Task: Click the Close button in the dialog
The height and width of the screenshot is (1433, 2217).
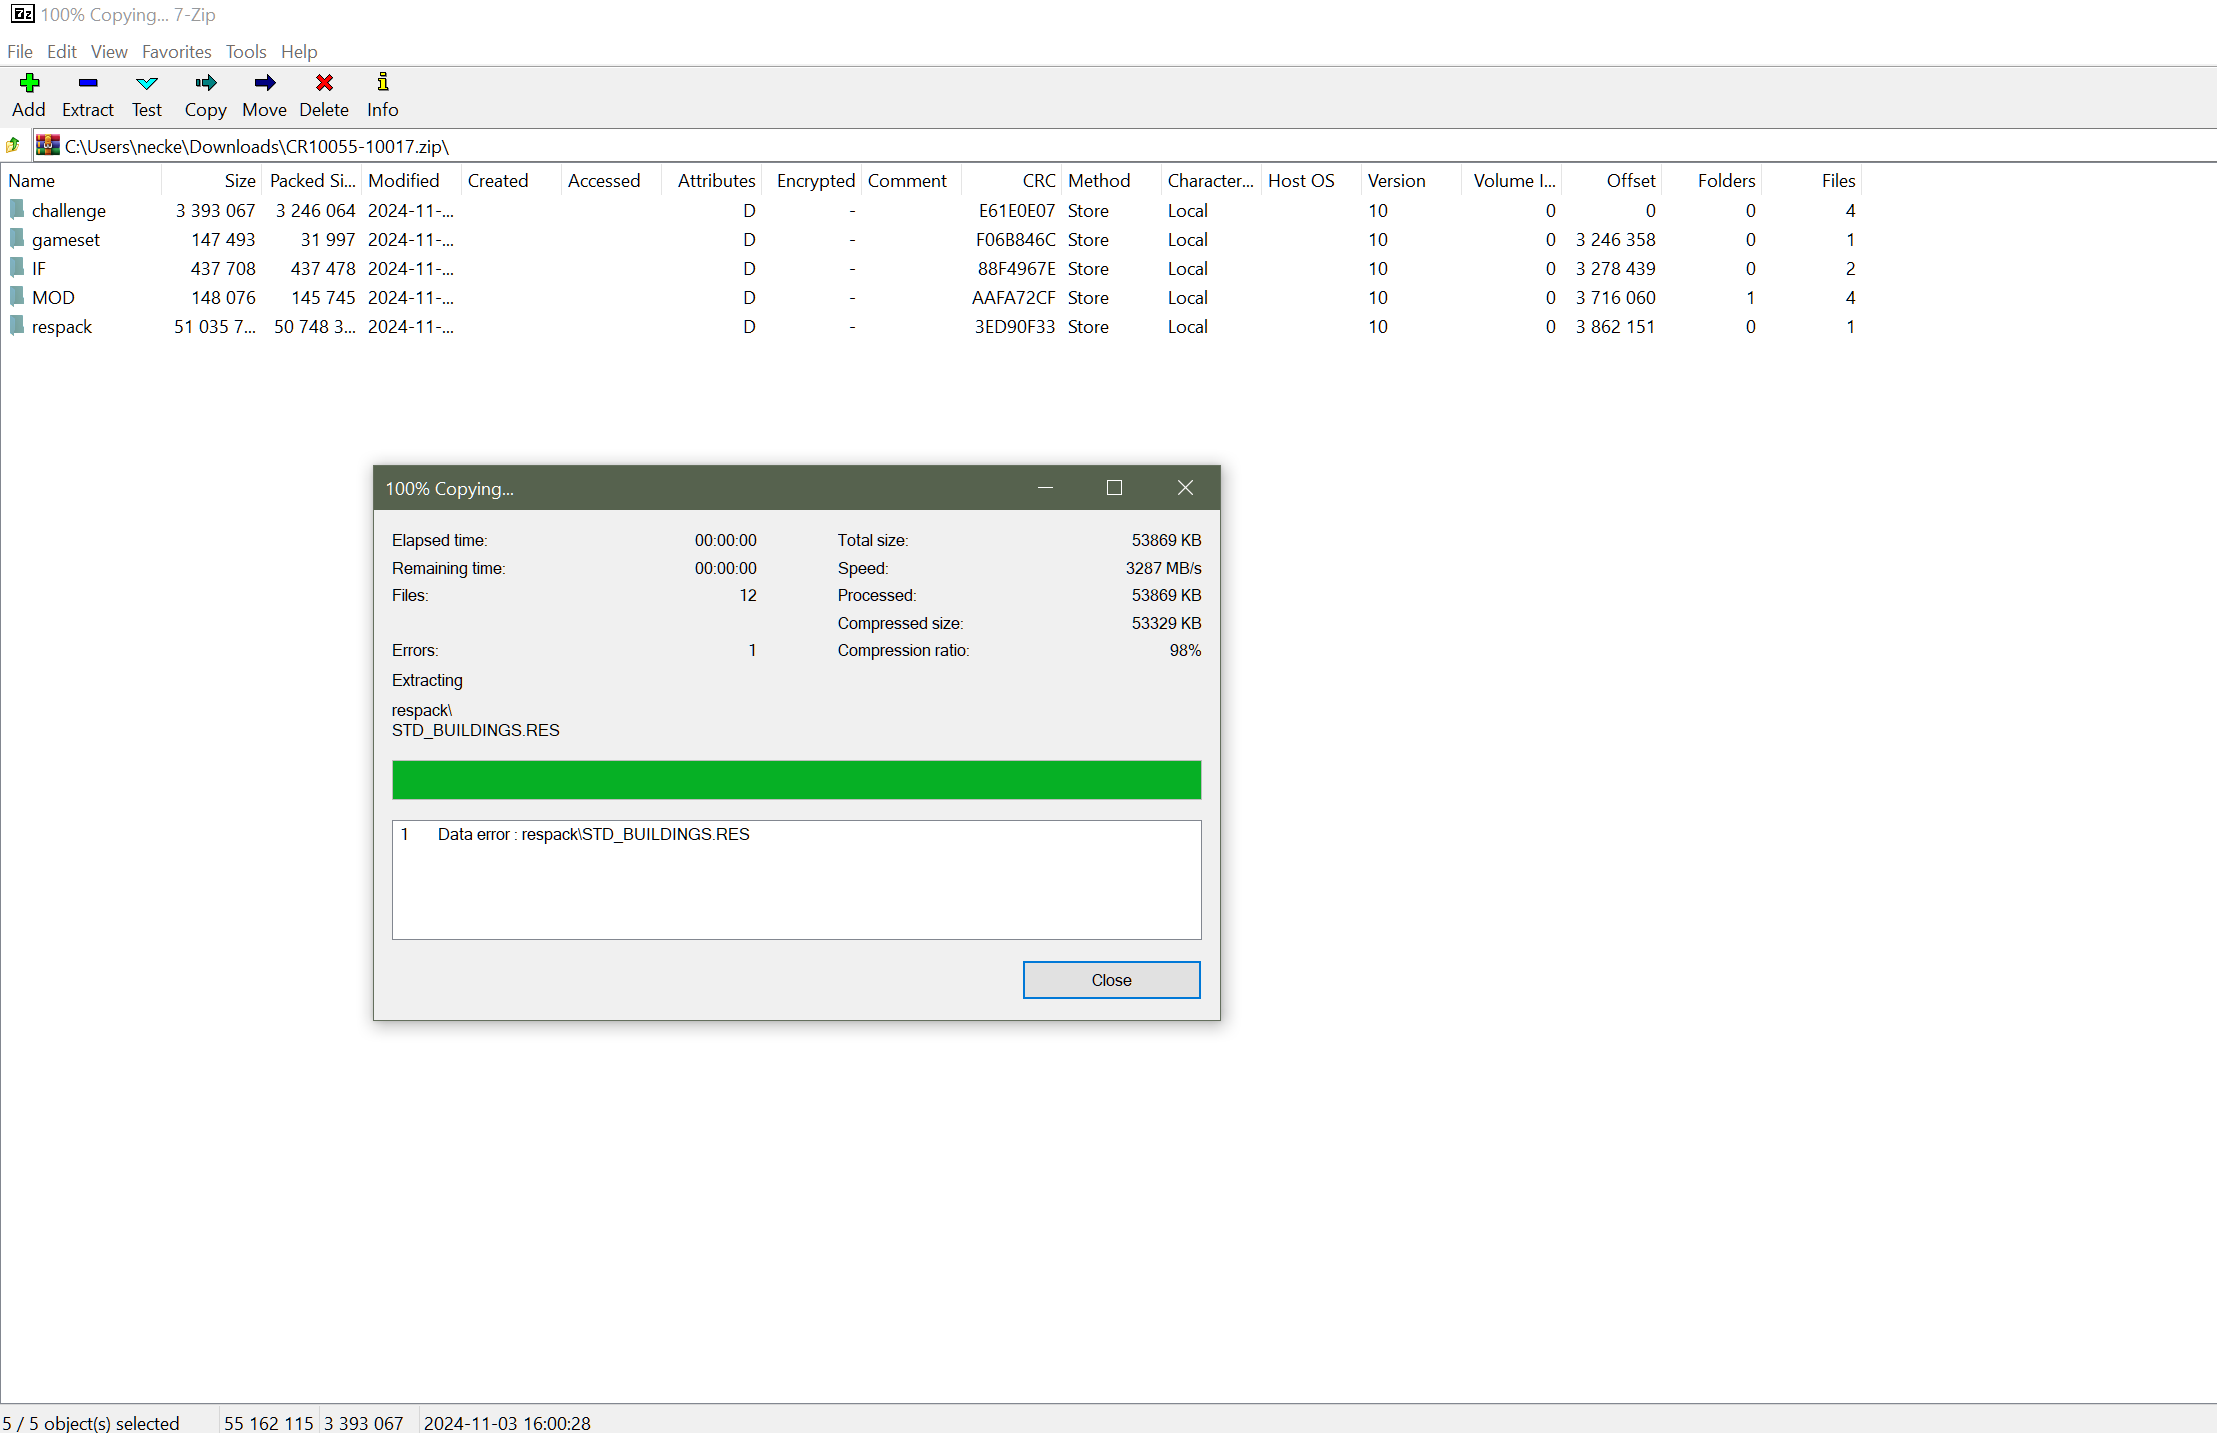Action: pos(1111,980)
